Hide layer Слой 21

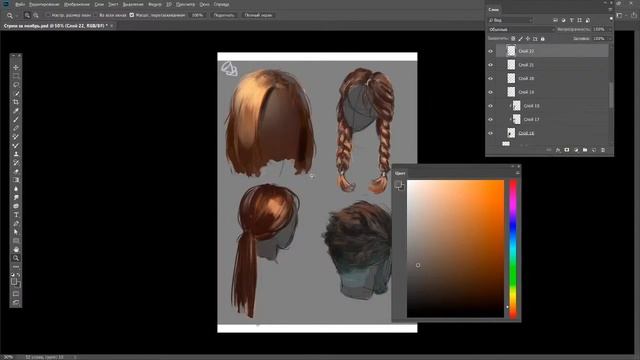(491, 65)
